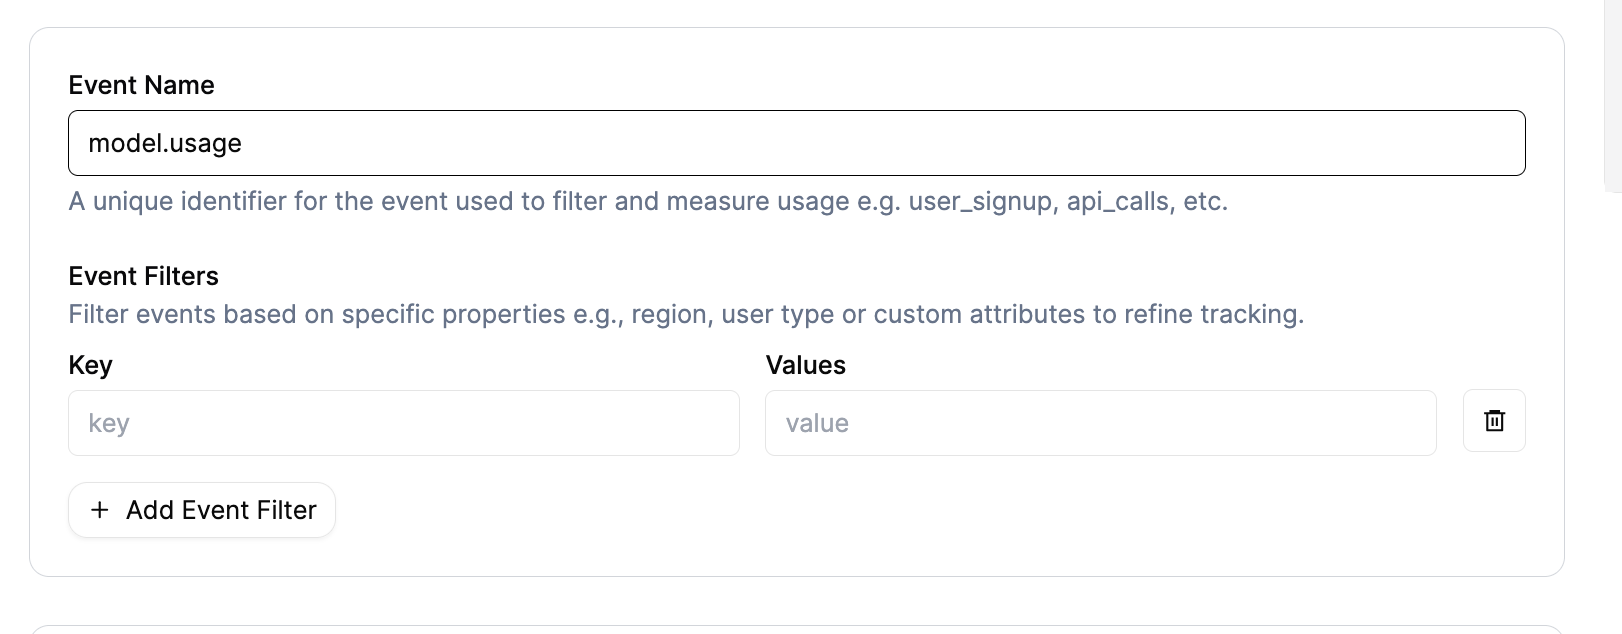The height and width of the screenshot is (634, 1622).
Task: Click the Key column label
Action: pos(90,365)
